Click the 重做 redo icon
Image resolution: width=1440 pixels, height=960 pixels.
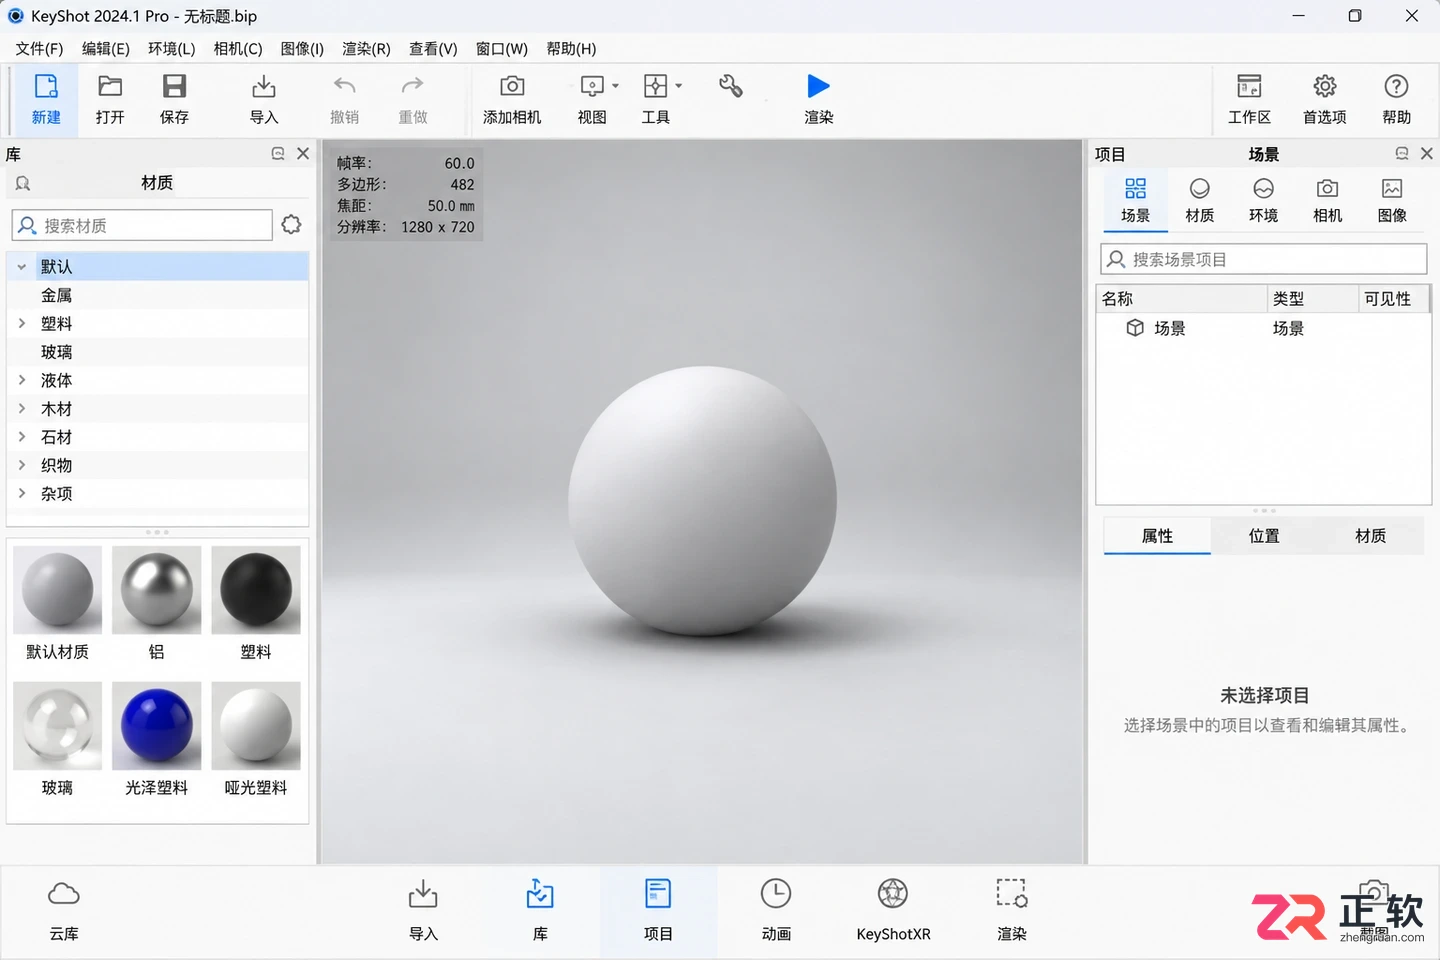tap(412, 87)
